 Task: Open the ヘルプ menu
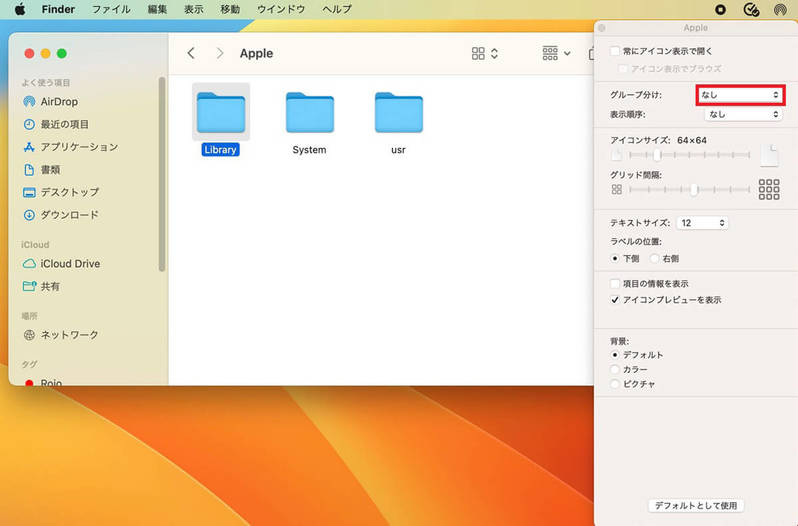coord(337,9)
